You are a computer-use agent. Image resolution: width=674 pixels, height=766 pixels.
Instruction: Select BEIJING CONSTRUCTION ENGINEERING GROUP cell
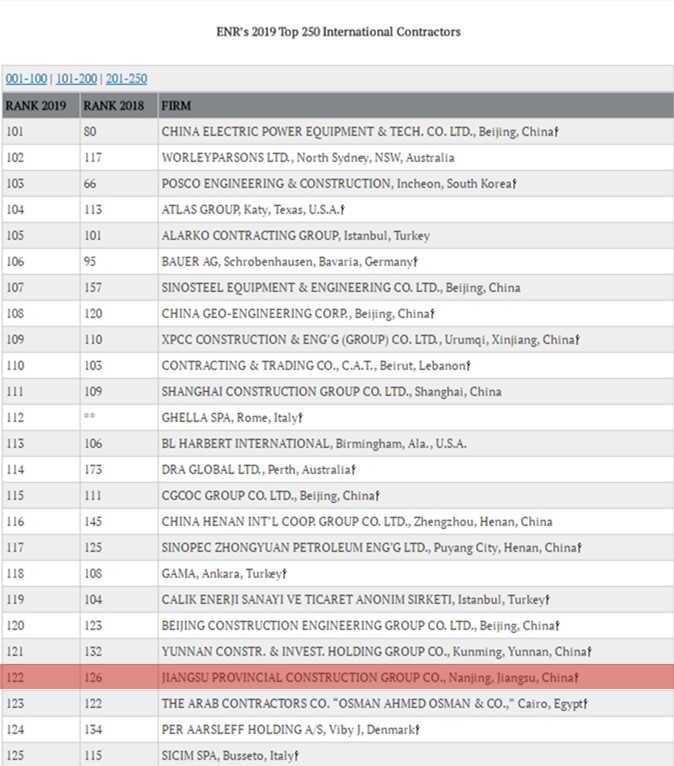pos(416,625)
